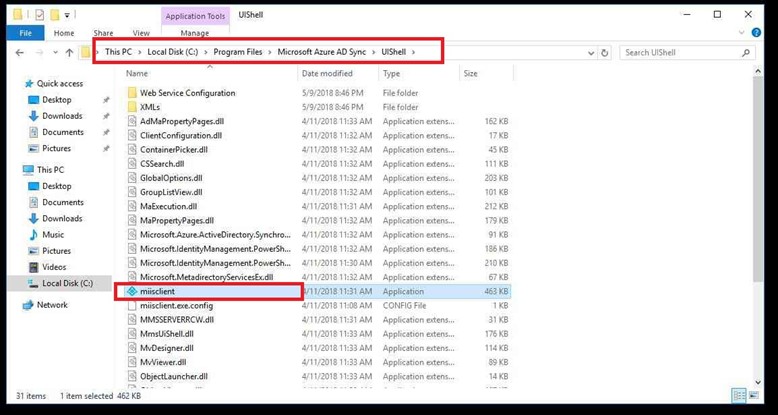Select the miisclient application file

coord(160,291)
